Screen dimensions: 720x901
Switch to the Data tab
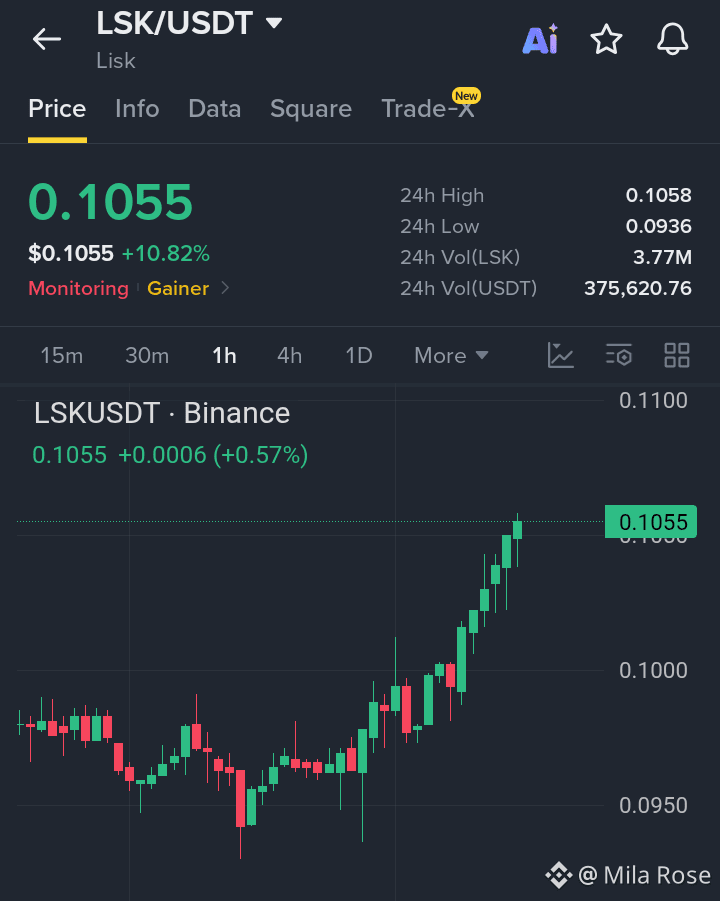214,109
